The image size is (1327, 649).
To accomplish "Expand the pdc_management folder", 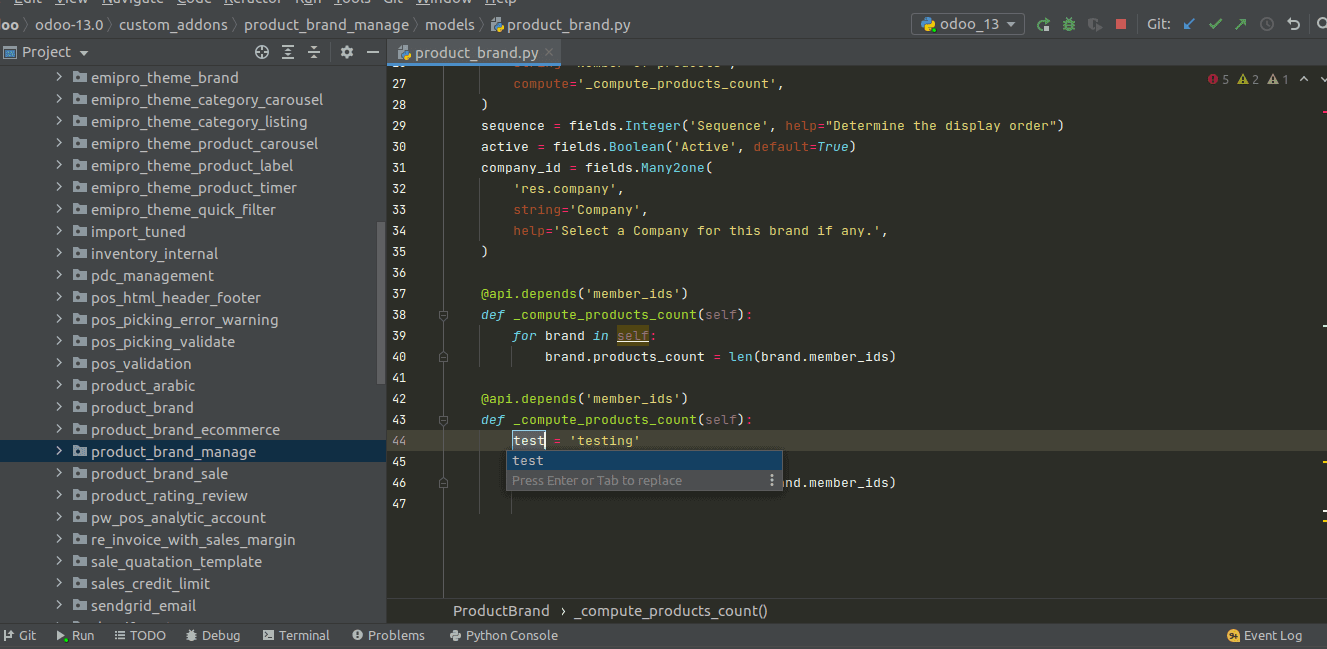I will [x=59, y=276].
